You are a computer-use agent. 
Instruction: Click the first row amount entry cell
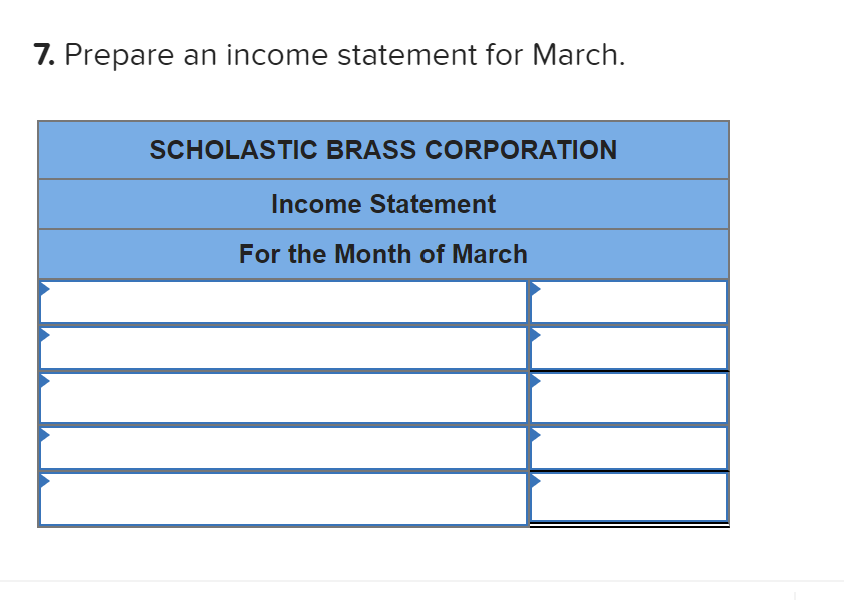(628, 301)
